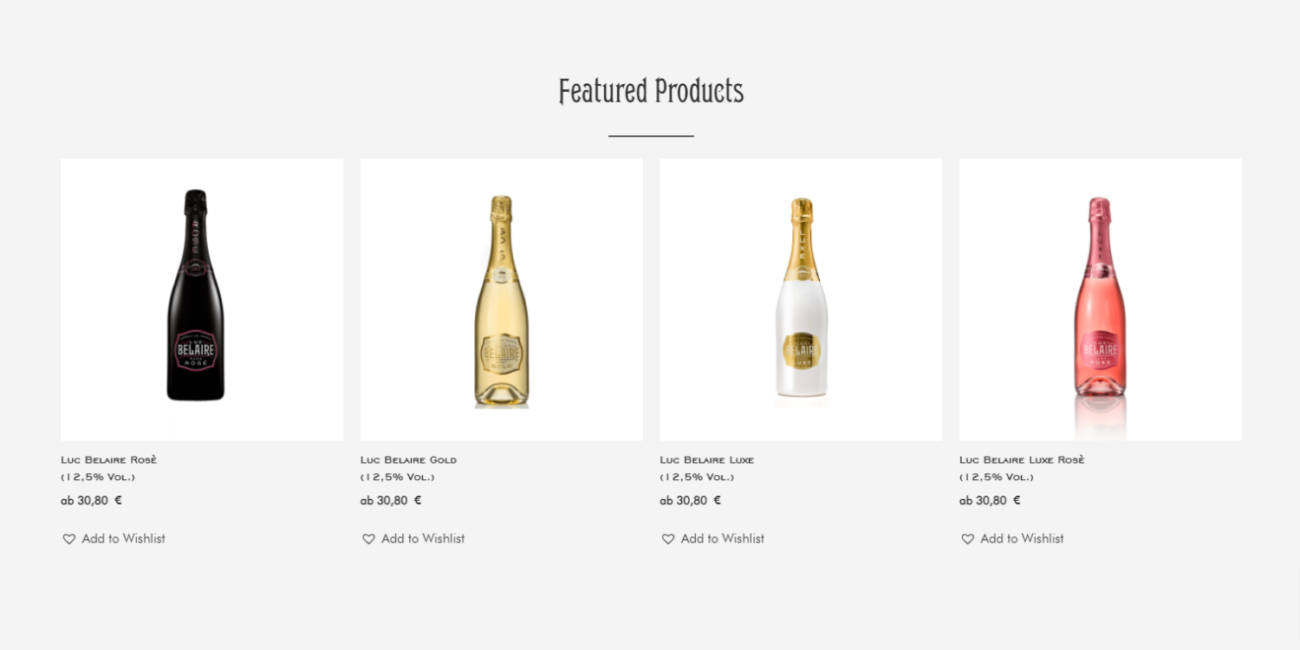Screen dimensions: 1300x650
Task: Click the 'Luc Belaire Luxe Rosè' product title
Action: point(1022,460)
